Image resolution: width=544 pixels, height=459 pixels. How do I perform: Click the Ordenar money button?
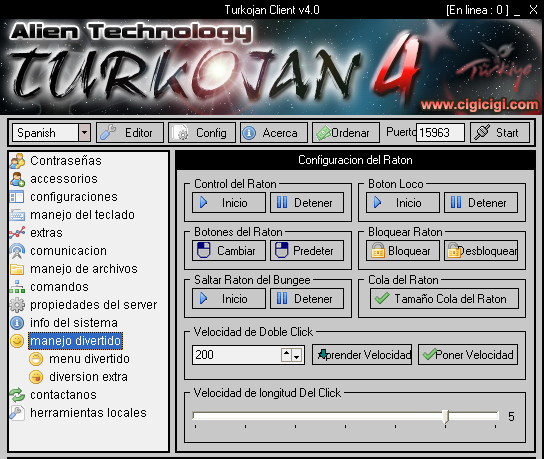[346, 133]
